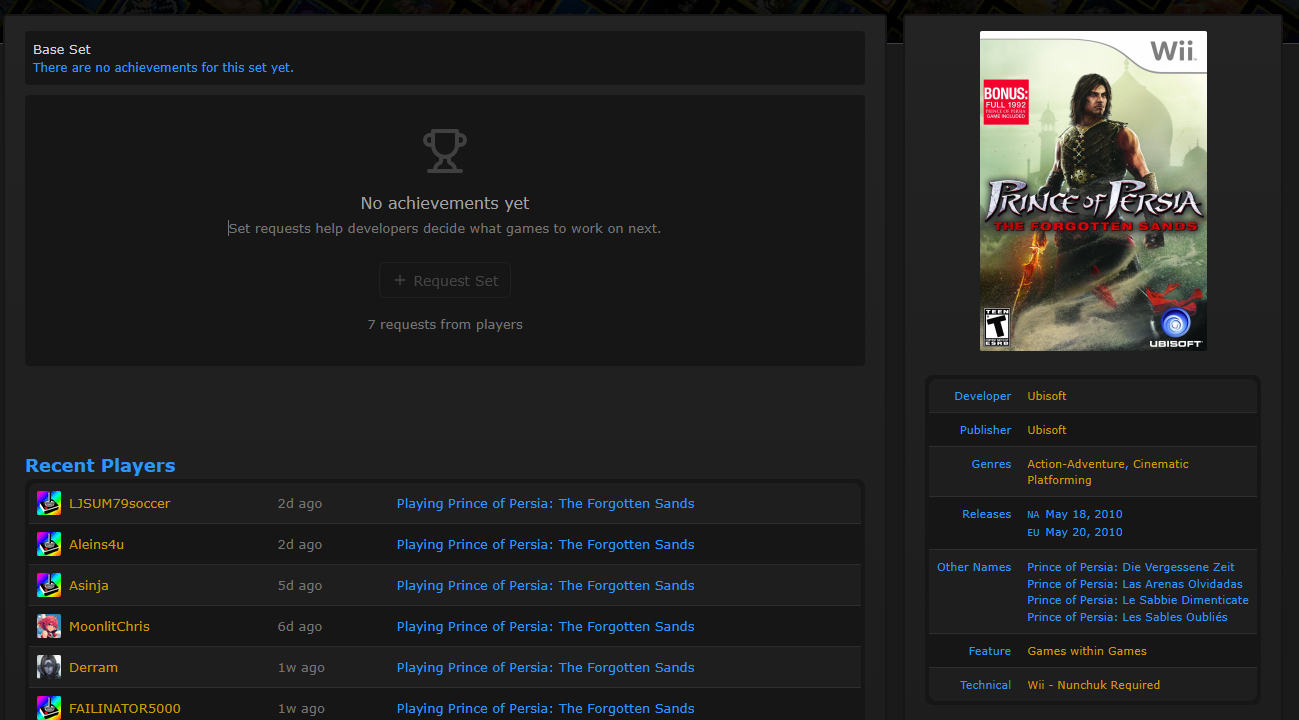Click the Feature label in the info panel
1299x720 pixels.
990,651
